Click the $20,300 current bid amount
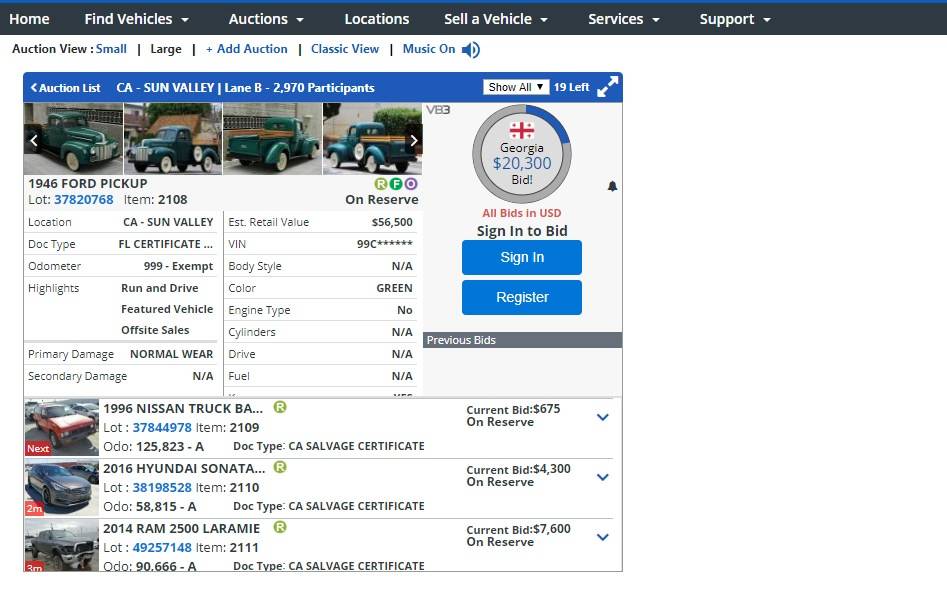The image size is (947, 595). coord(522,164)
